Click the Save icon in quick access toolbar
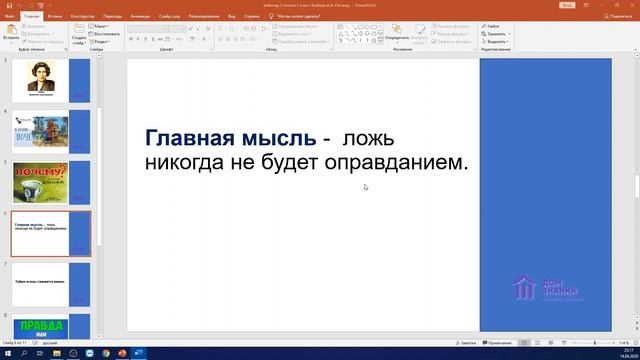 (x=9, y=5)
